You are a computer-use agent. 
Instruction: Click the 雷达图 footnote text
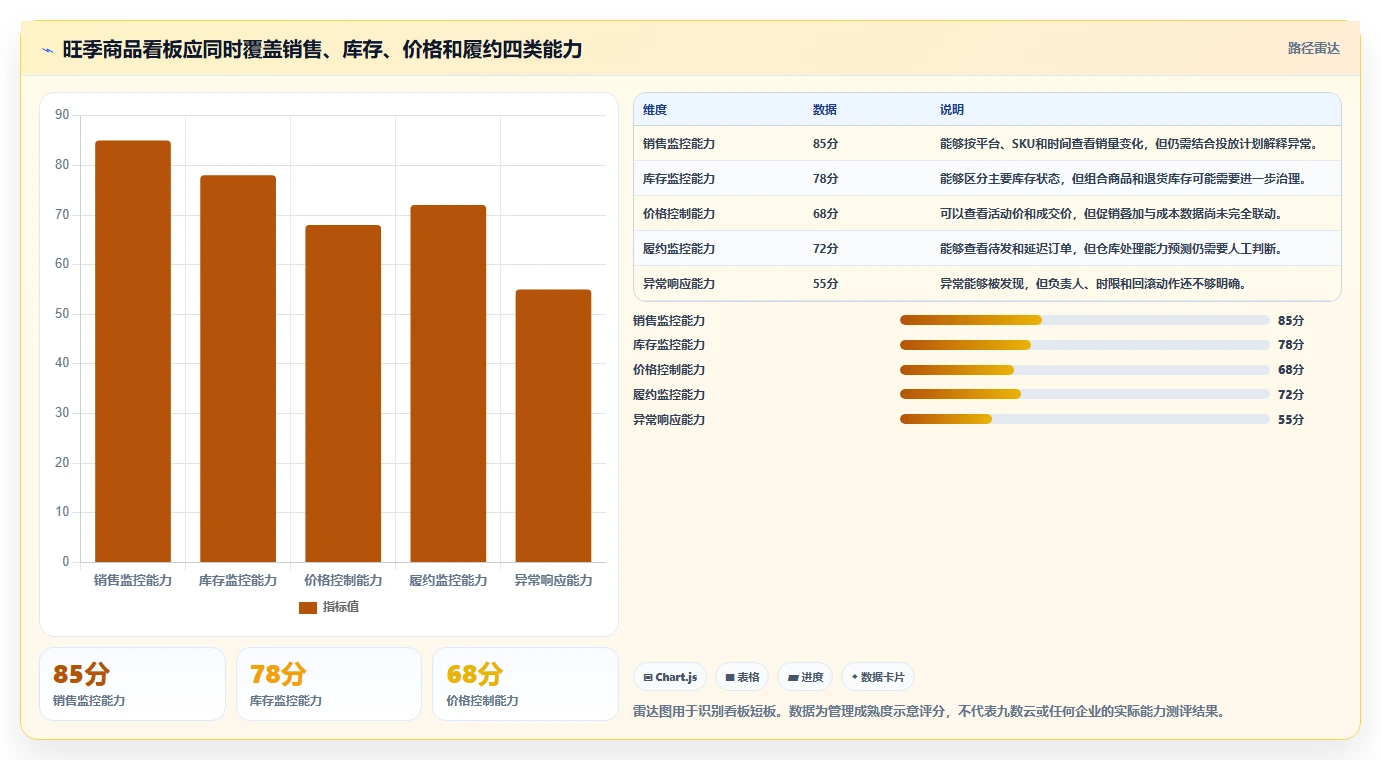coord(929,712)
